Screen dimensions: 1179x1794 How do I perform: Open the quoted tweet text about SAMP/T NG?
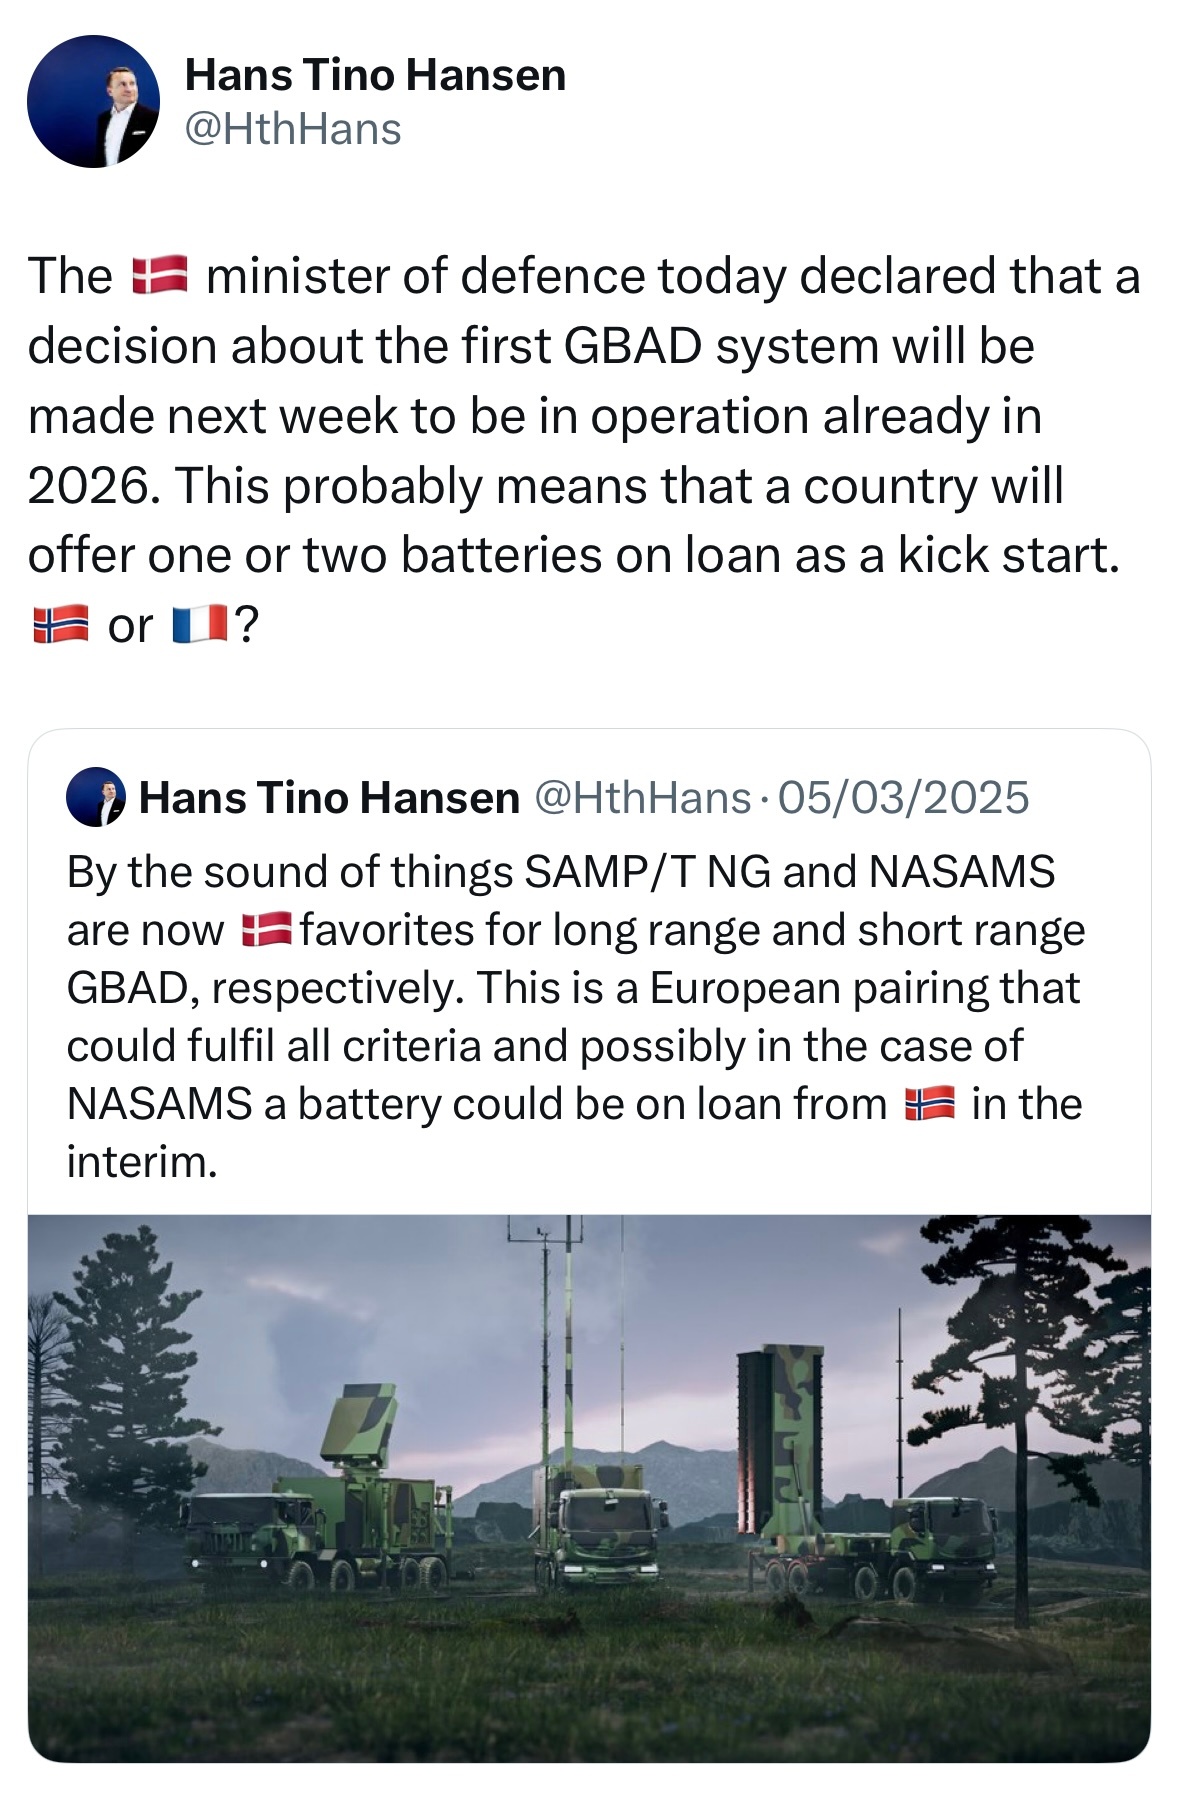575,1017
